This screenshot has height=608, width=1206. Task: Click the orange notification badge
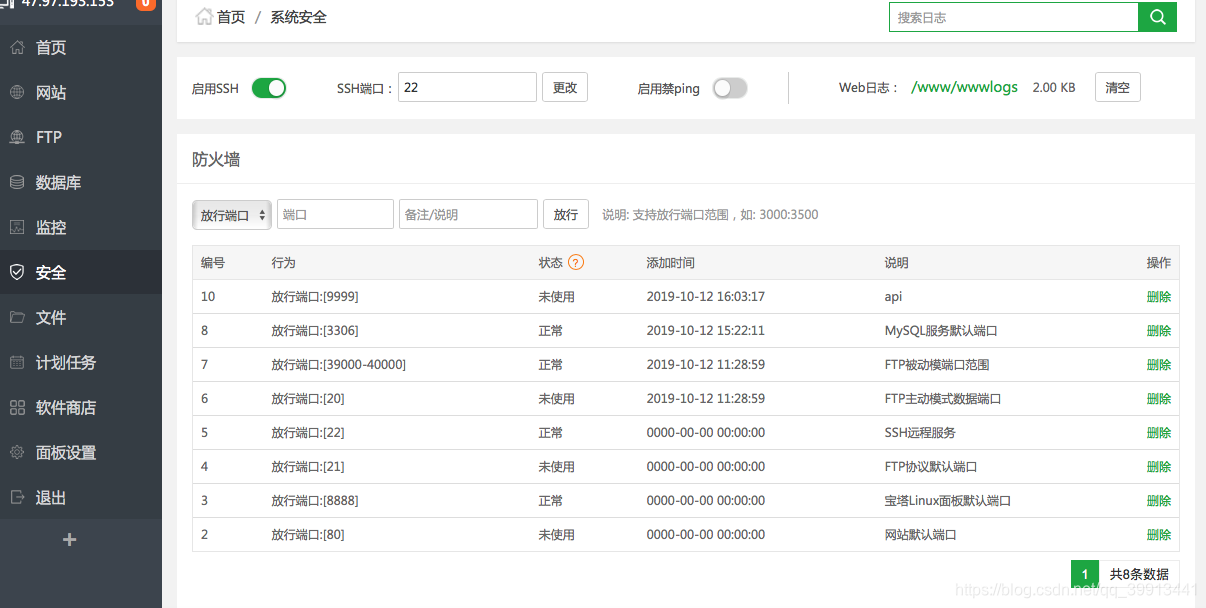coord(145,4)
